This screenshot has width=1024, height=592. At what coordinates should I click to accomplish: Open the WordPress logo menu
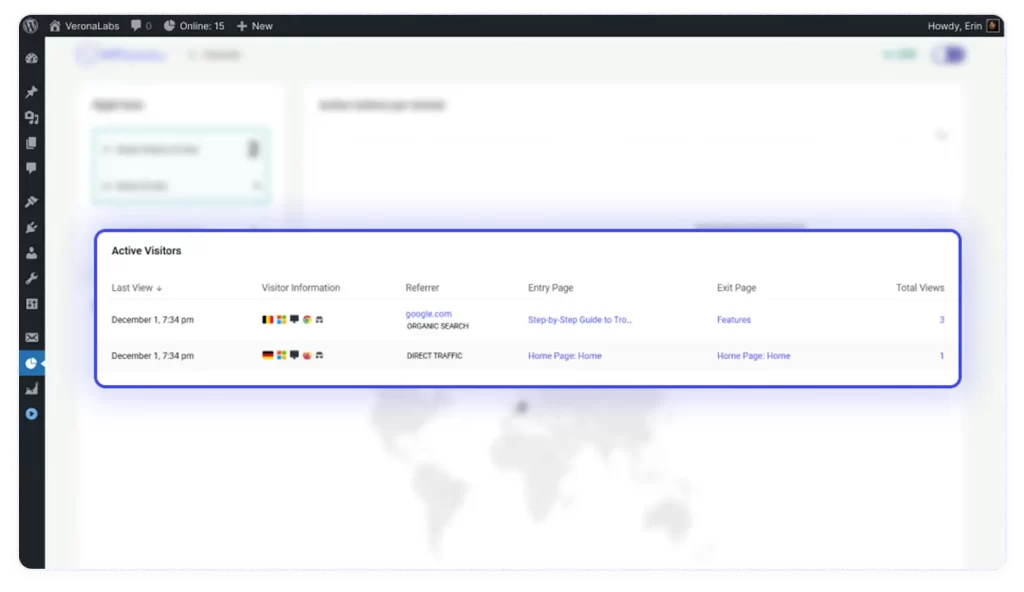(x=30, y=25)
